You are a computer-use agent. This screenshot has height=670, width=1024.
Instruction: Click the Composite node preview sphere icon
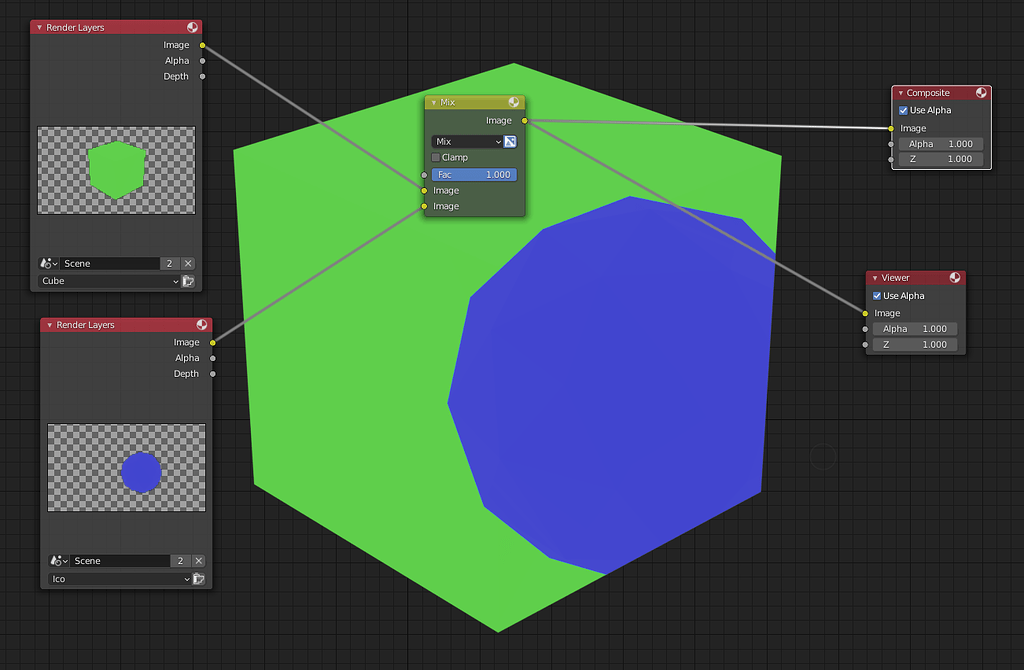click(x=981, y=93)
